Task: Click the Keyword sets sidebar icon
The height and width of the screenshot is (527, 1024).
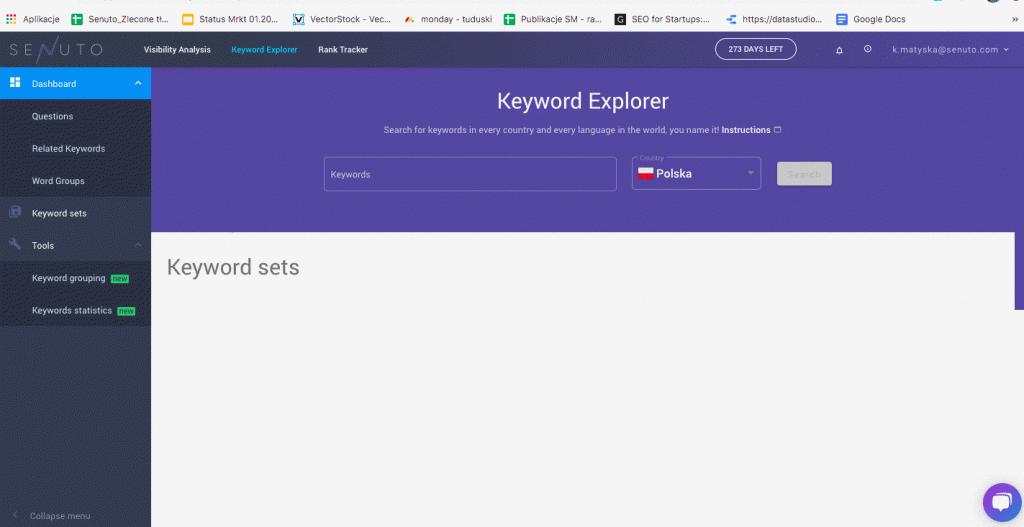Action: [x=15, y=213]
